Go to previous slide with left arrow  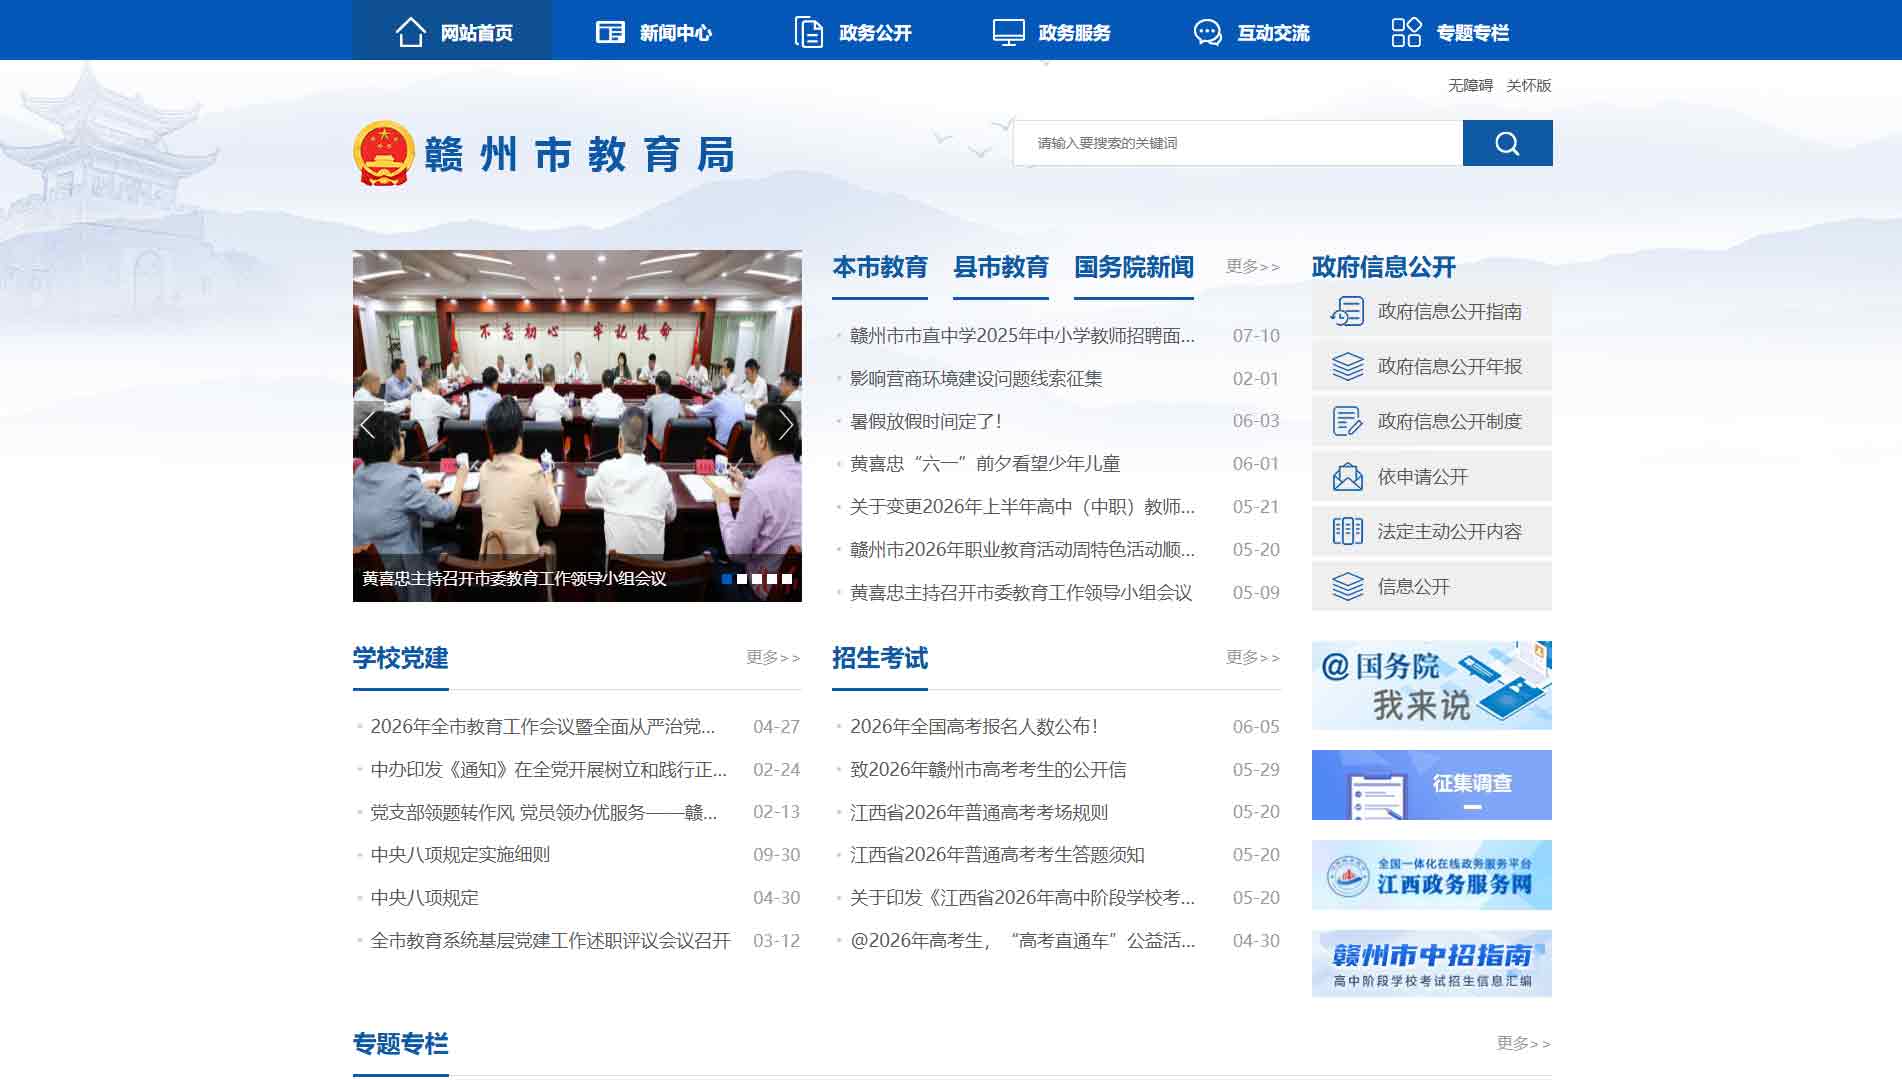pyautogui.click(x=368, y=425)
